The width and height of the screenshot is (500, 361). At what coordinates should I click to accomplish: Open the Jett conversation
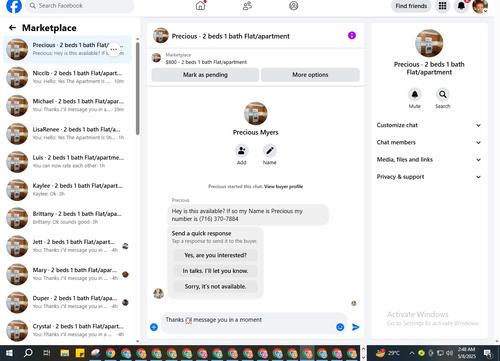click(67, 246)
